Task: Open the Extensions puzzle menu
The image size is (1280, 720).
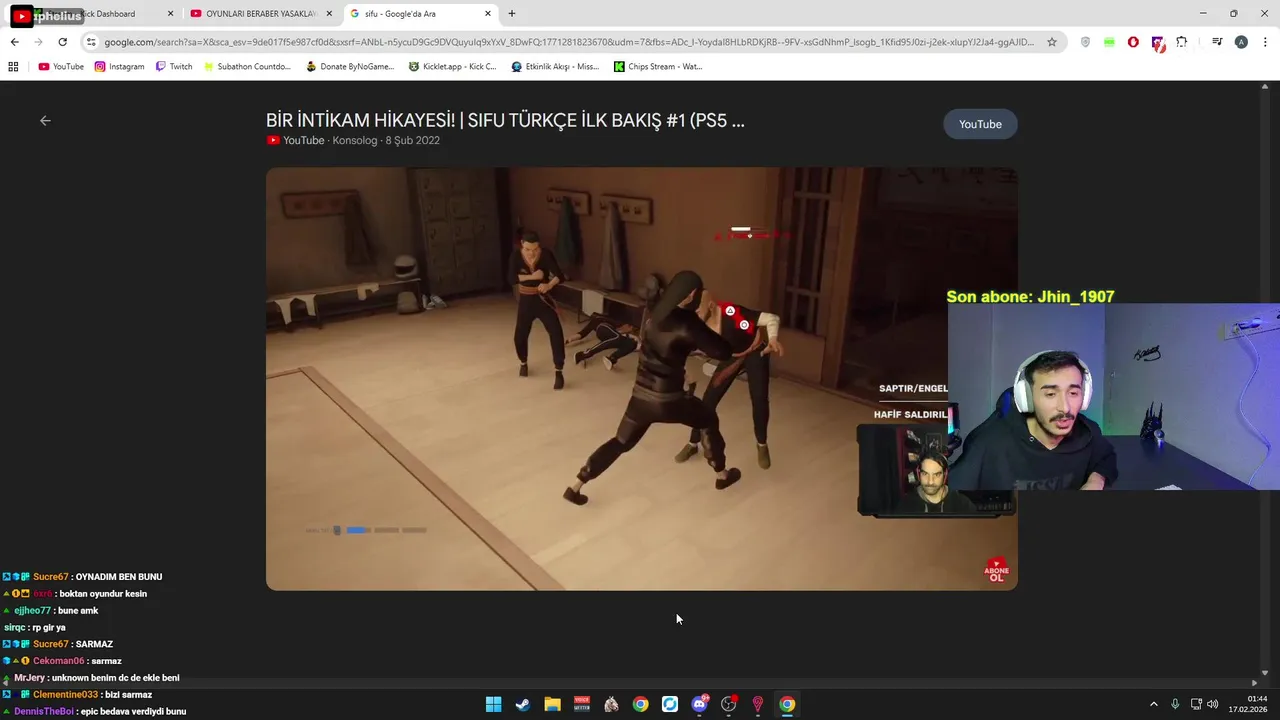Action: click(1182, 42)
